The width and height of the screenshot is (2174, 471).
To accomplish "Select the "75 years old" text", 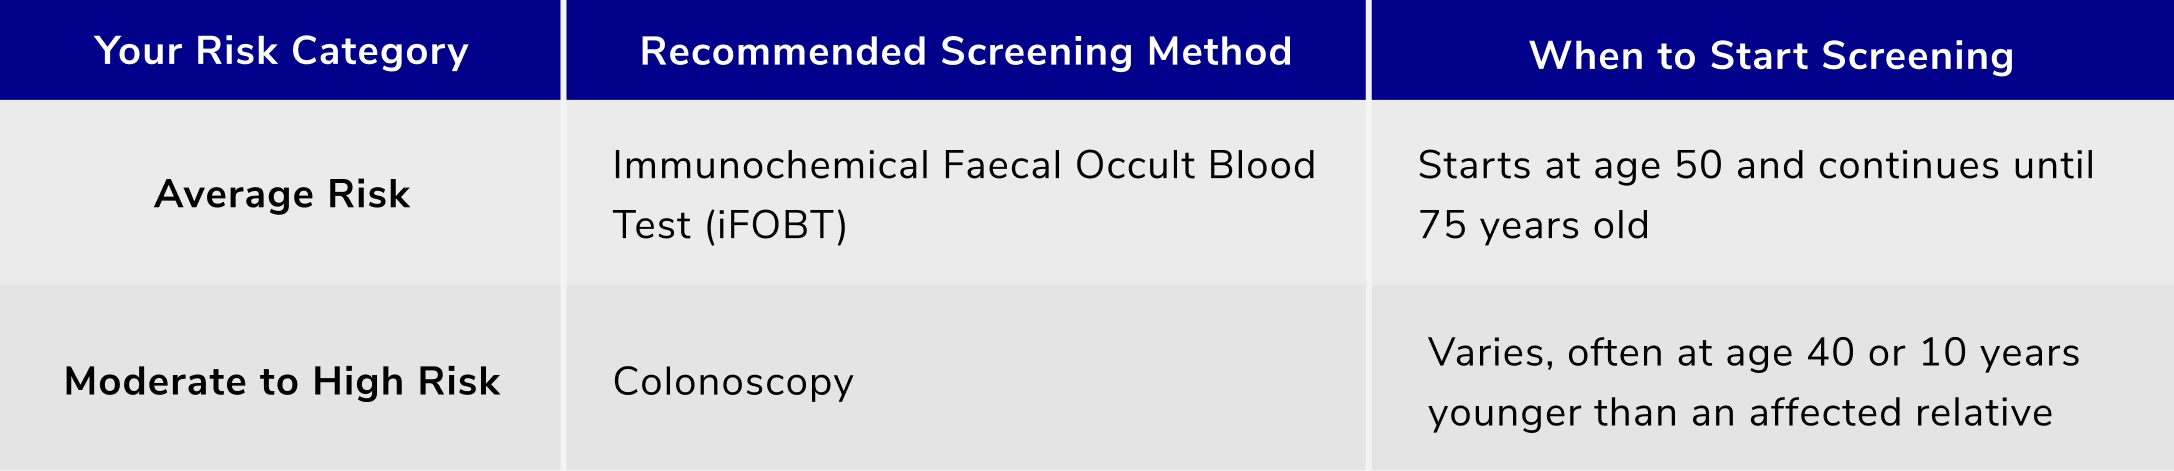I will (x=1533, y=226).
